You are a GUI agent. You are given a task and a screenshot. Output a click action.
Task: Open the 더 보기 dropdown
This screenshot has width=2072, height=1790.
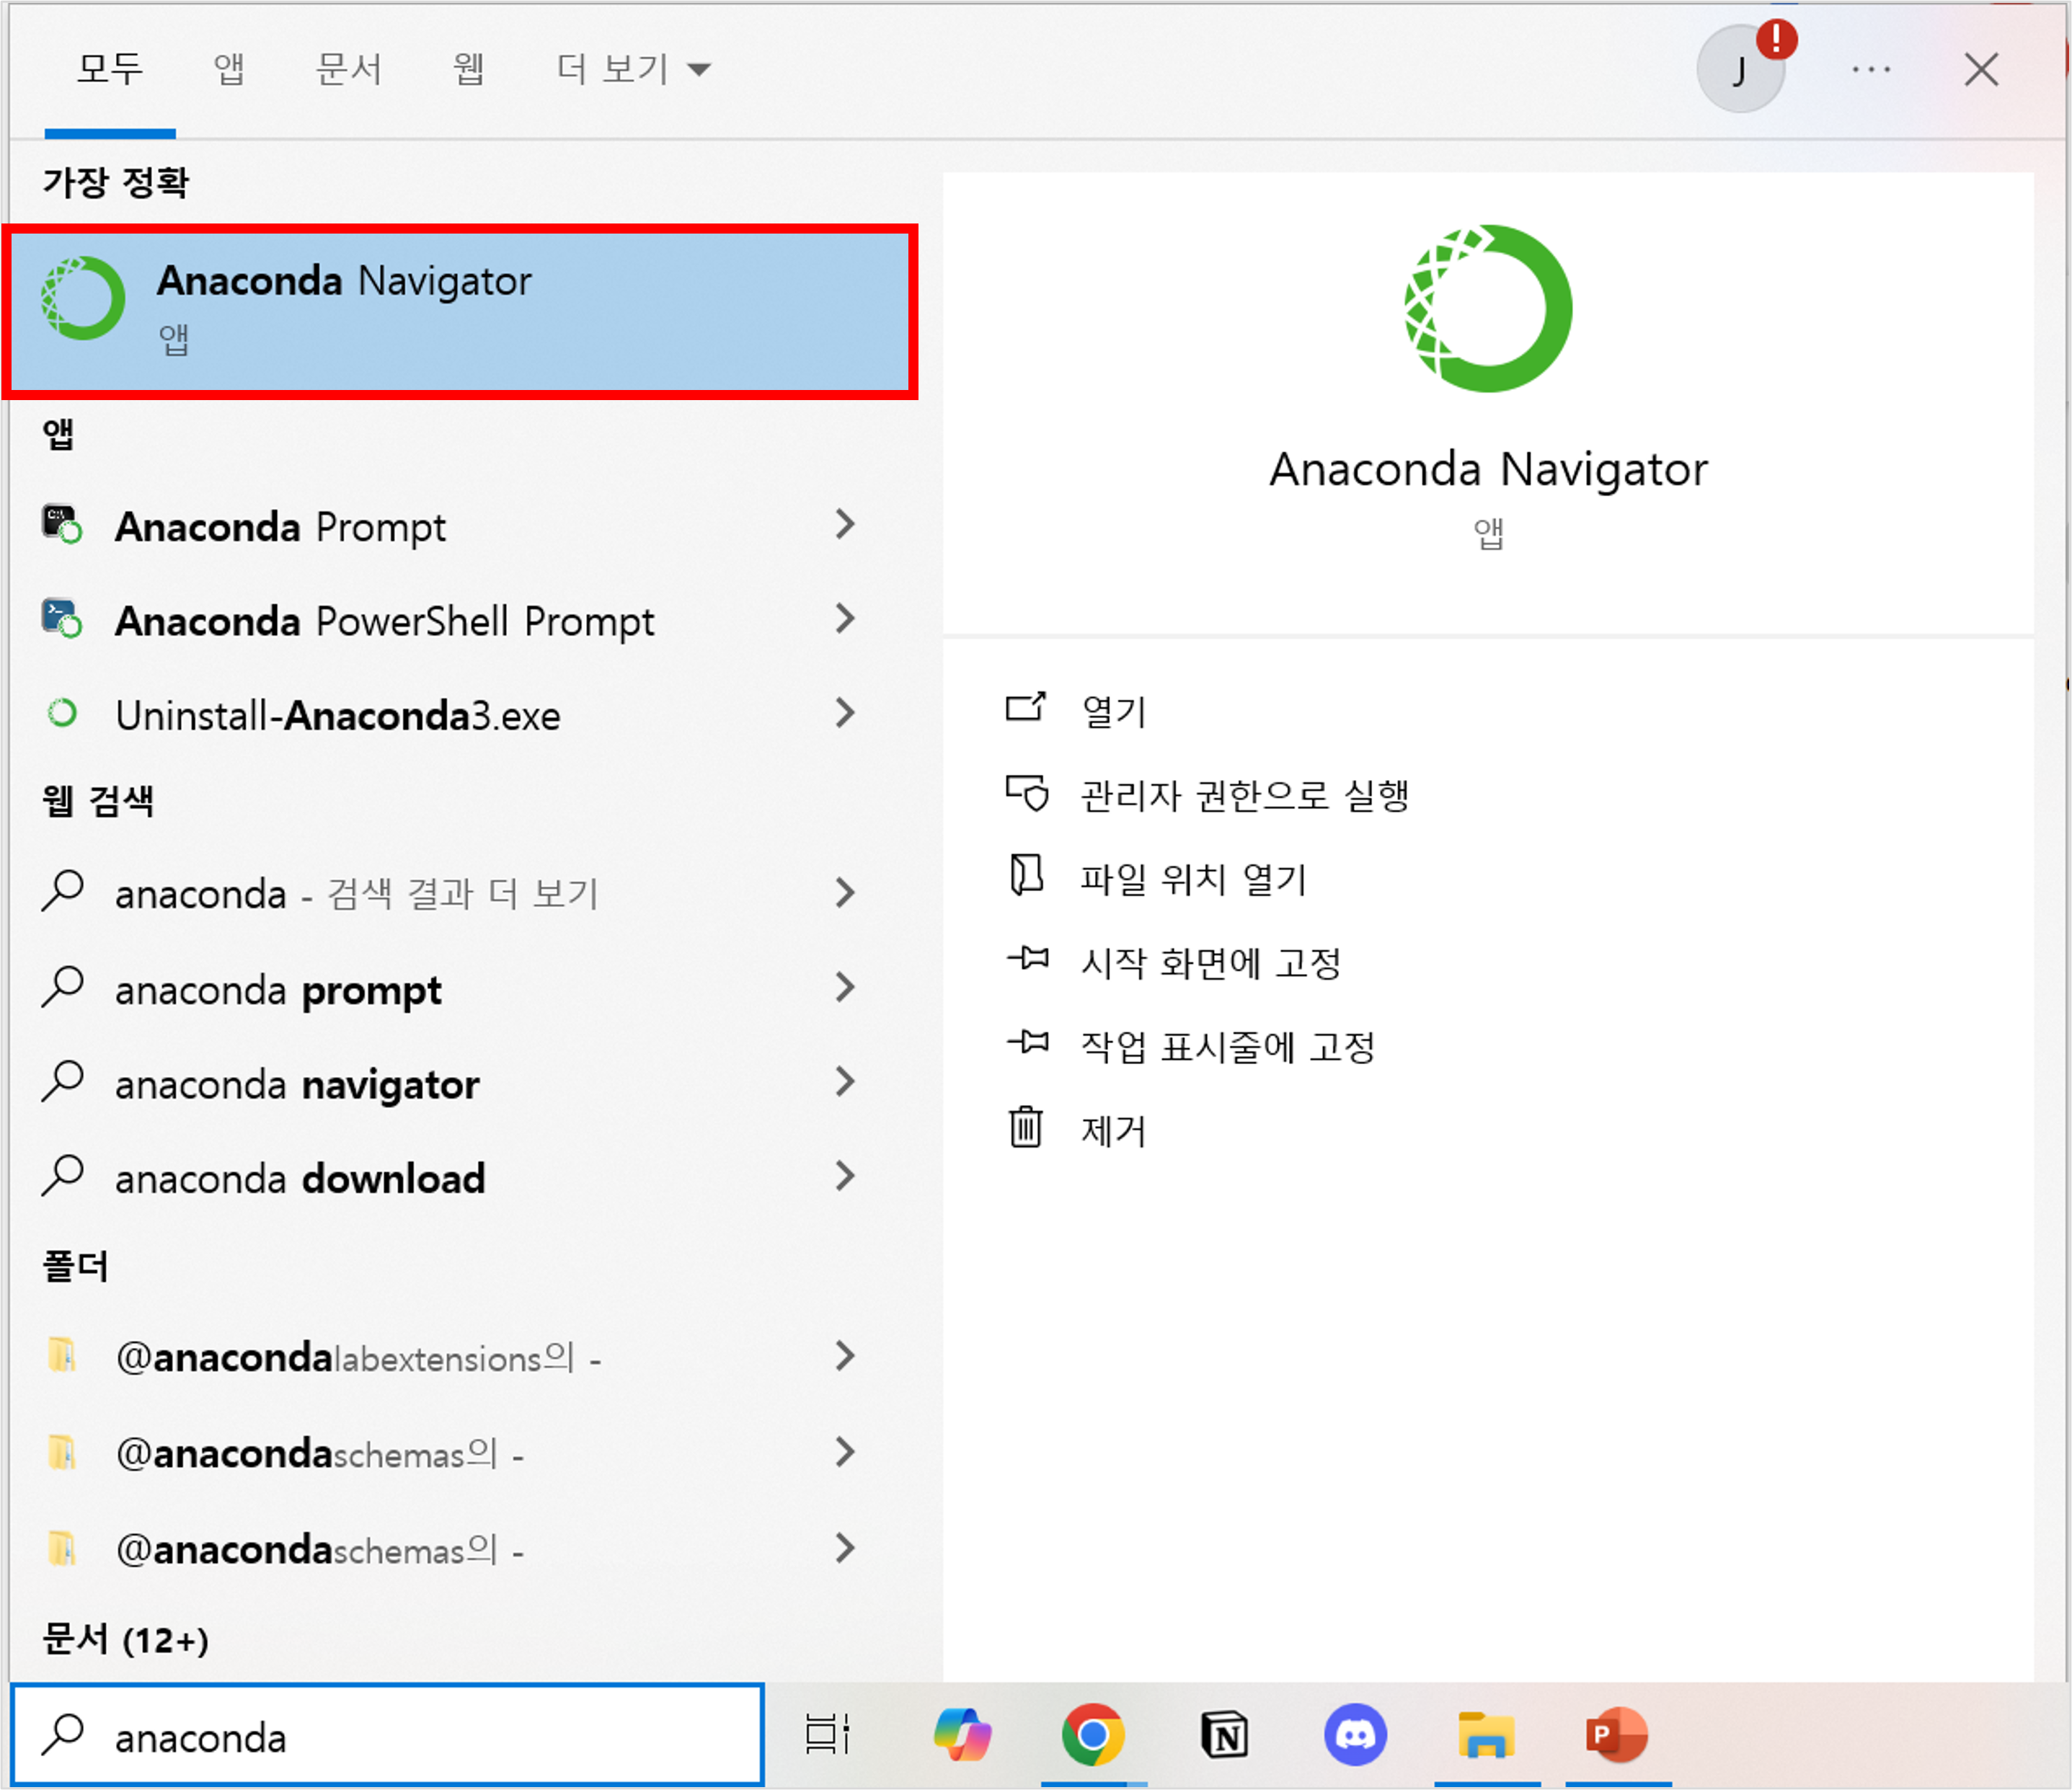[632, 70]
